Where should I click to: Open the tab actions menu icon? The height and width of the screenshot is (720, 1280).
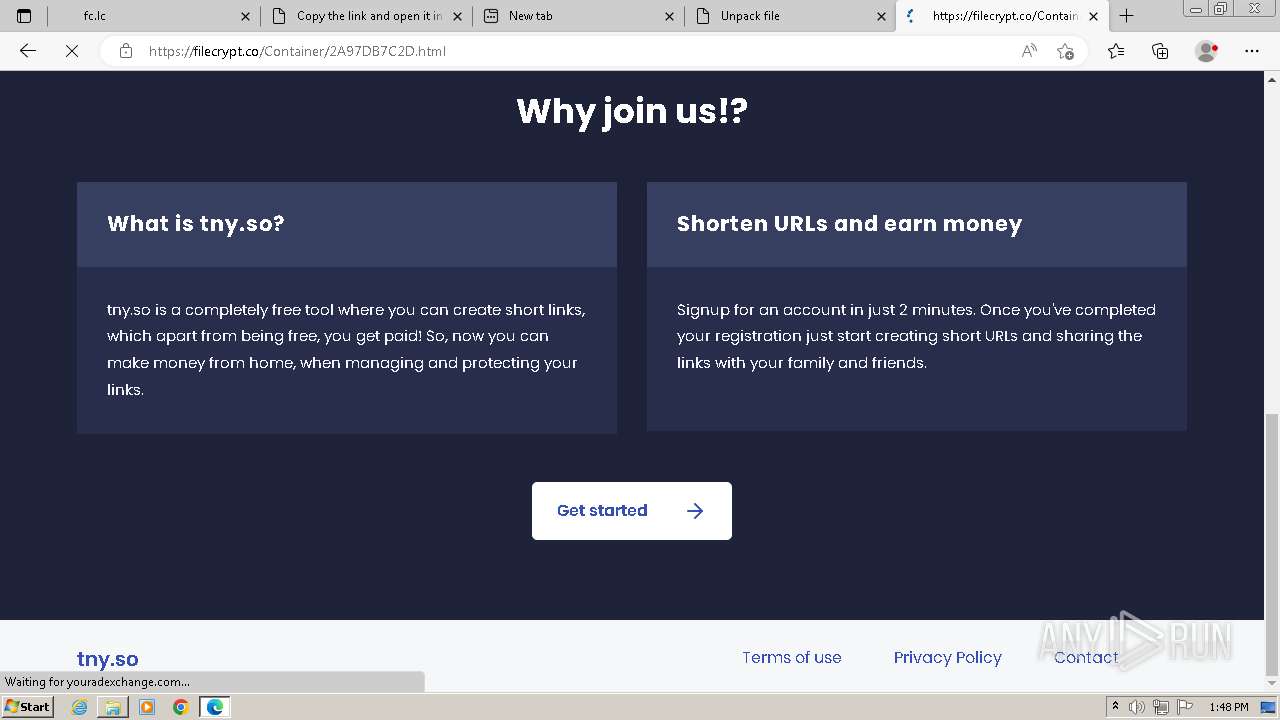[24, 16]
